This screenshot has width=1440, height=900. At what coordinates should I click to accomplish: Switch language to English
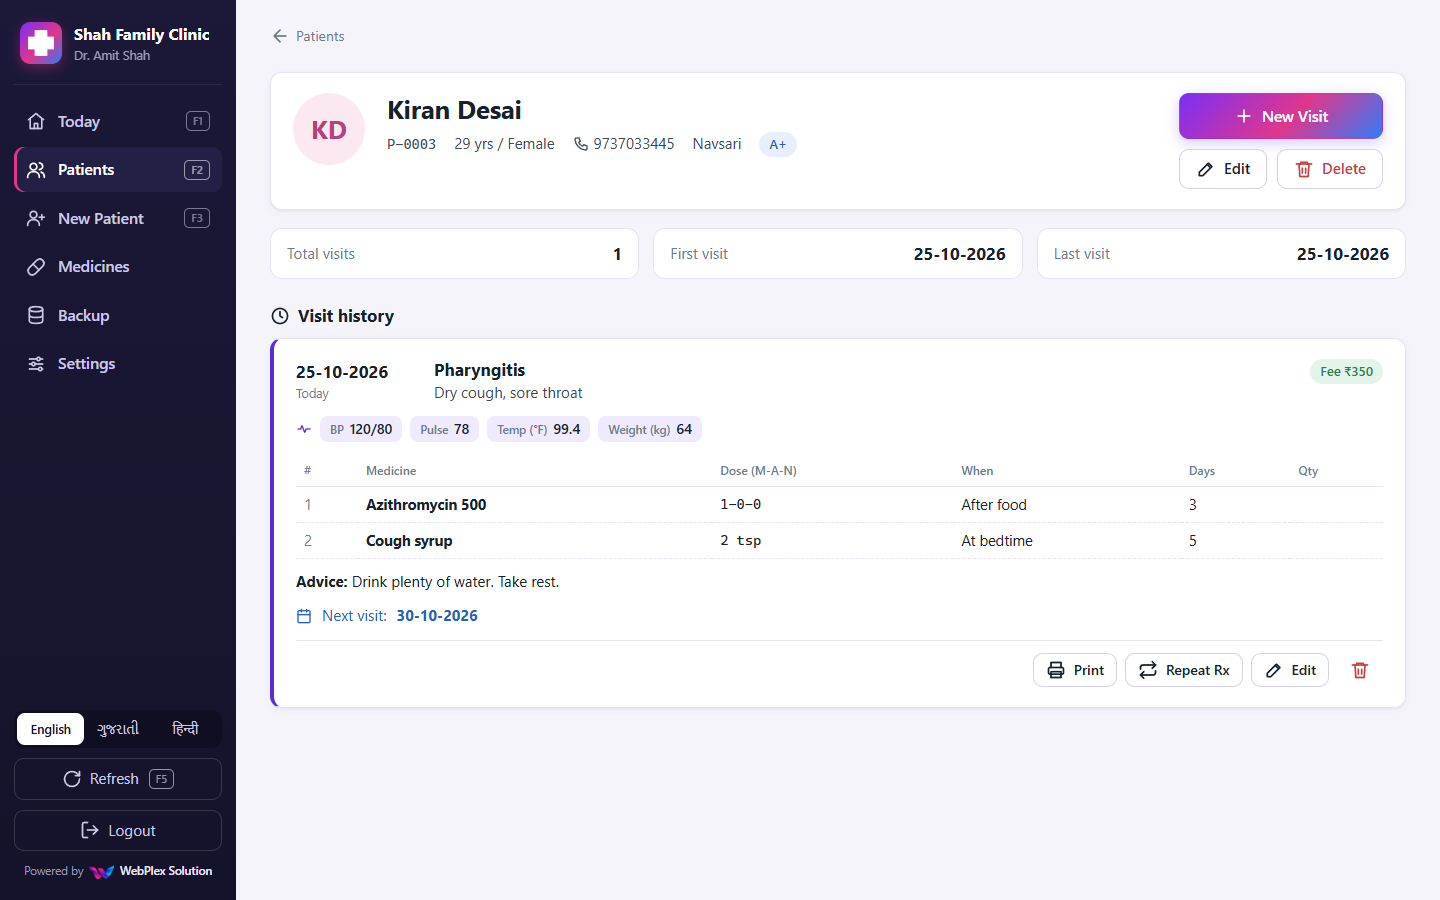(51, 729)
